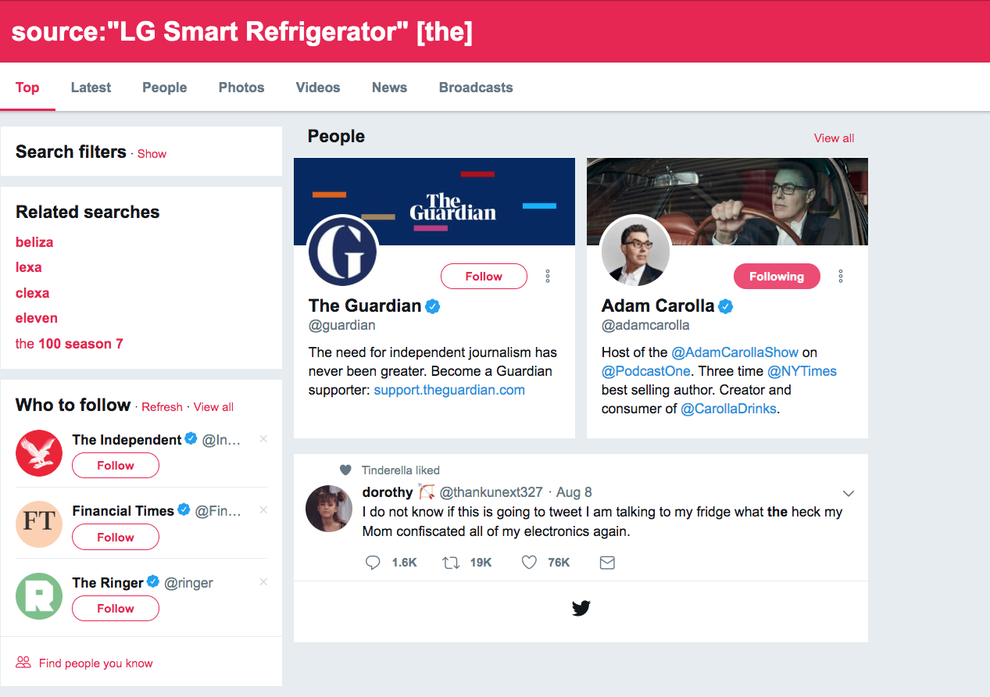Open the support.theguardian.com link
990x697 pixels.
click(x=448, y=390)
